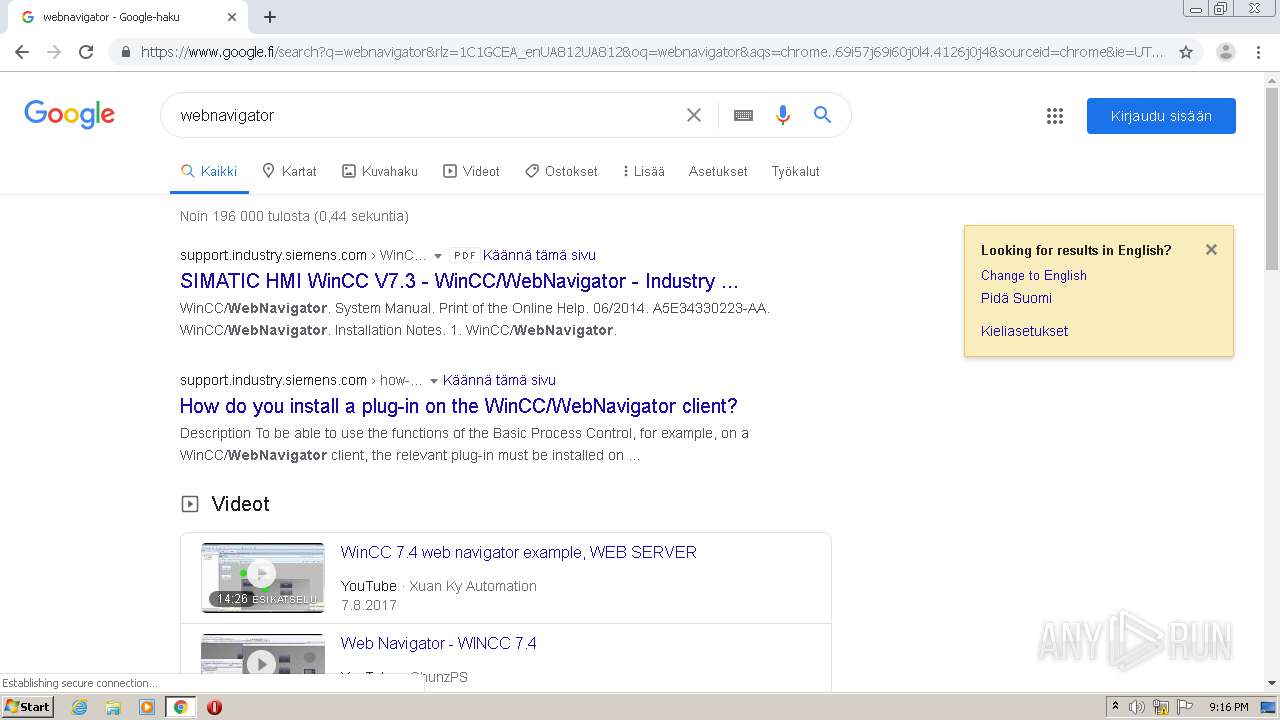Viewport: 1280px width, 720px height.
Task: Switch to the Kartat tab
Action: tap(289, 171)
